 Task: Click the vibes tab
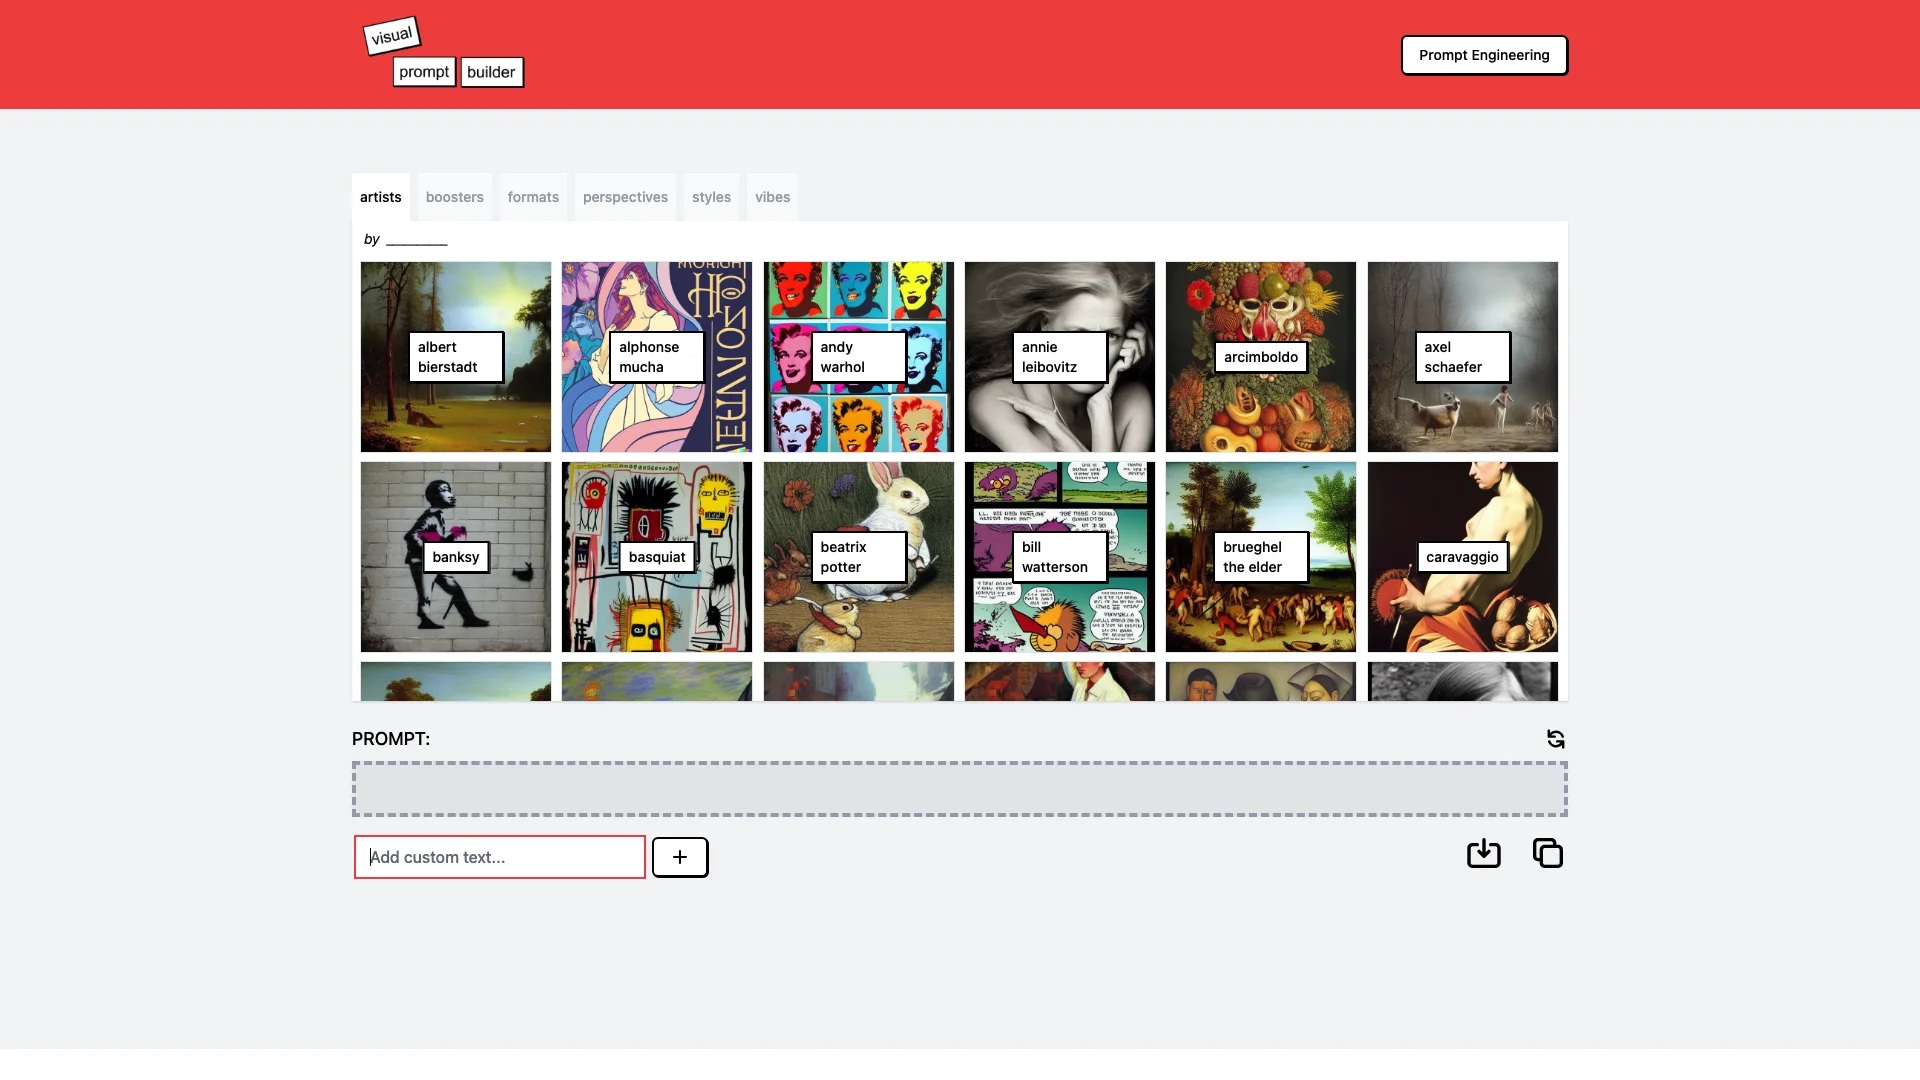coord(771,195)
